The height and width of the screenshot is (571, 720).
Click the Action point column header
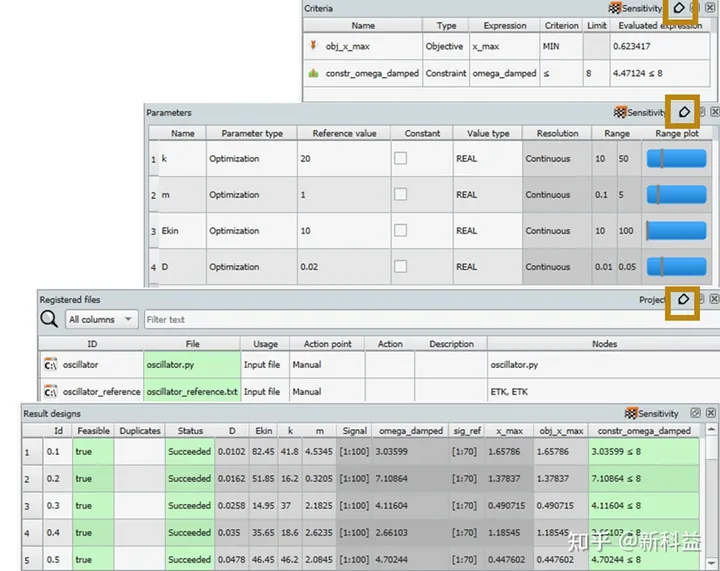coord(327,344)
